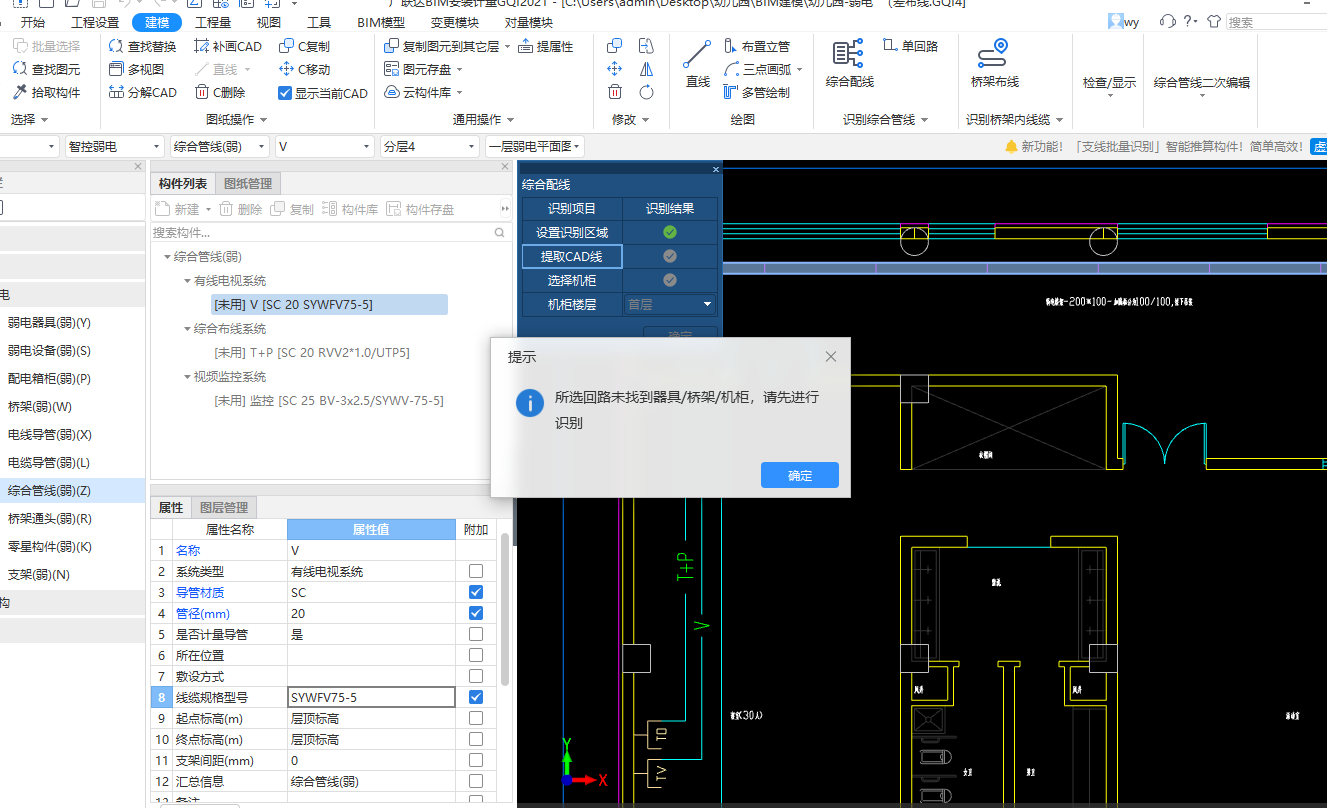Image resolution: width=1327 pixels, height=808 pixels.
Task: Click the rotate icon in 修改 group
Action: 646,92
